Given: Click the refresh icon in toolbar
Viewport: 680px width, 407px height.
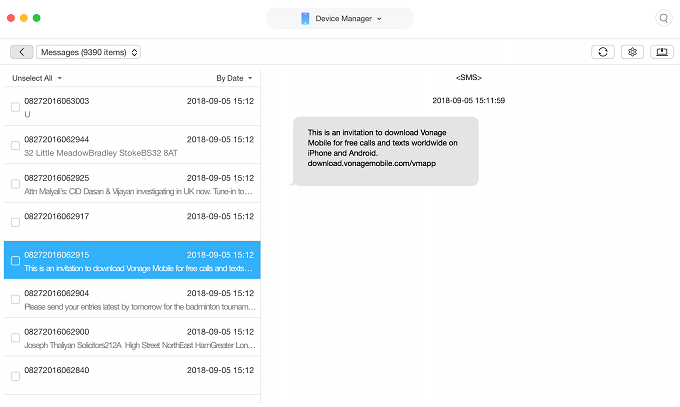Looking at the screenshot, I should click(x=603, y=52).
